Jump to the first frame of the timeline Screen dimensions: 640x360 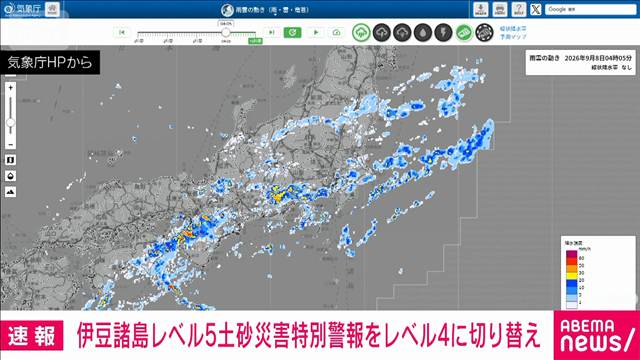coord(122,32)
